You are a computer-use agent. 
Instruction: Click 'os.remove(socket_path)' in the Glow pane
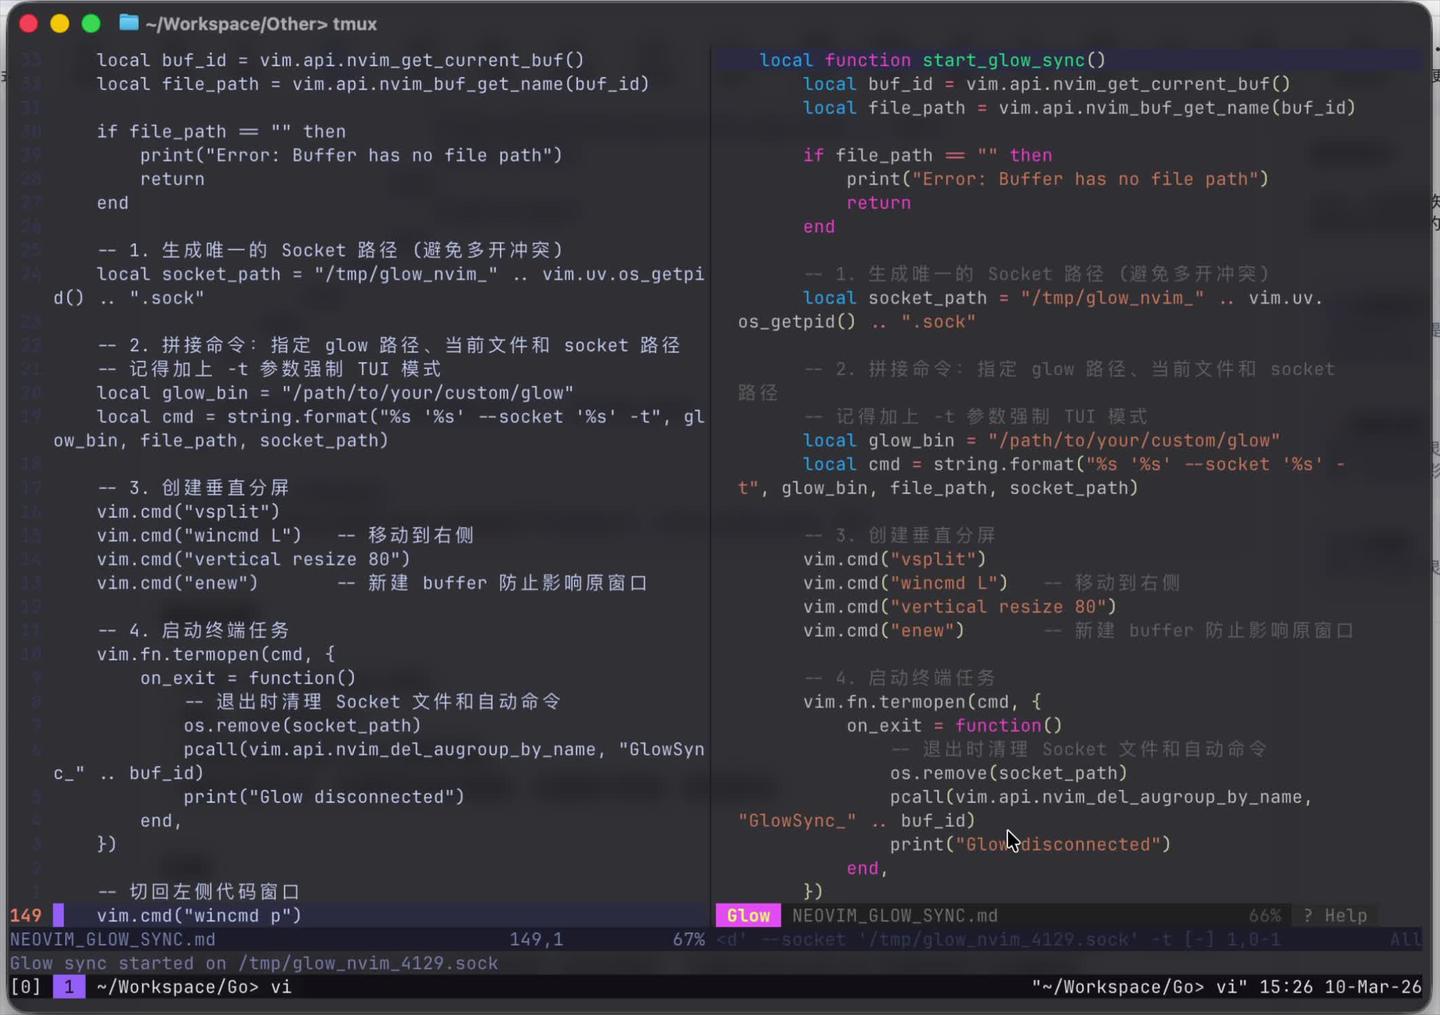[x=1009, y=773]
